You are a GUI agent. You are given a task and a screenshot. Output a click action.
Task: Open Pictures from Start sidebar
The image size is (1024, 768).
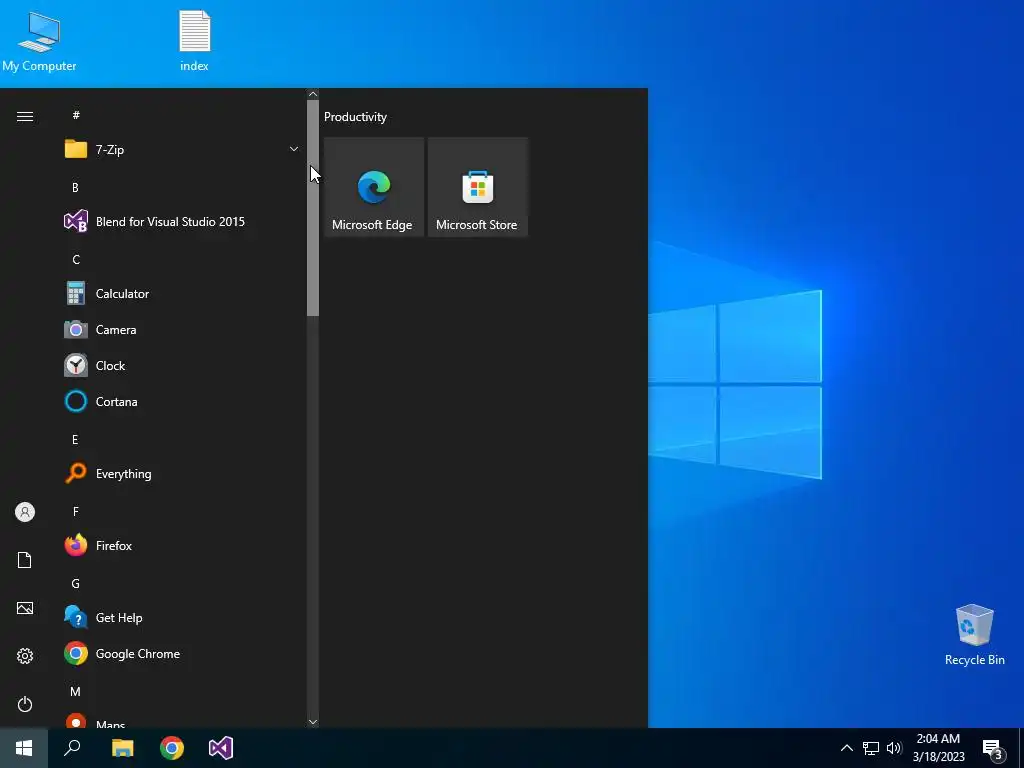[x=25, y=608]
